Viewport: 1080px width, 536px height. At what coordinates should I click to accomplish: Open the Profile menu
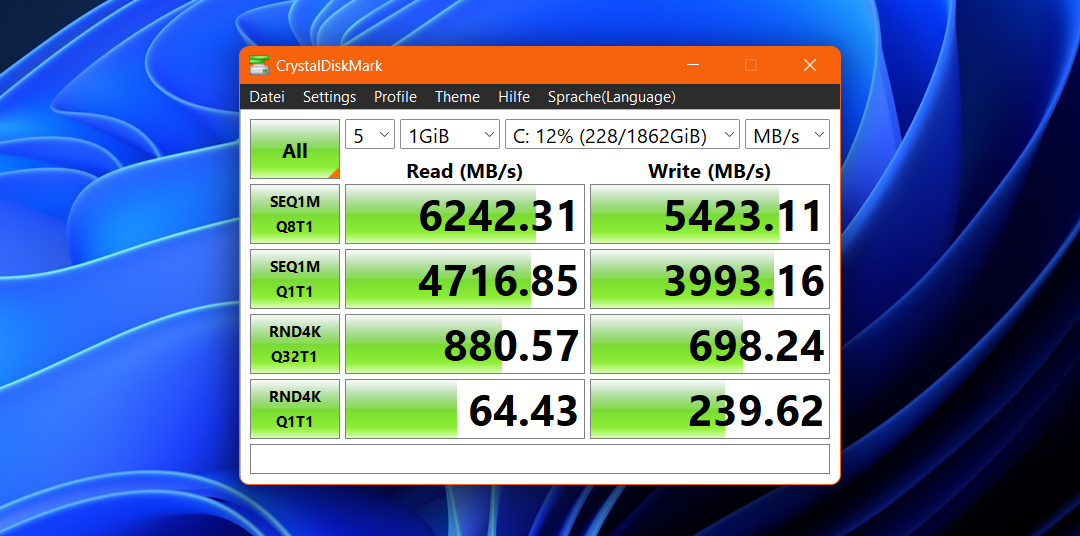click(x=395, y=97)
